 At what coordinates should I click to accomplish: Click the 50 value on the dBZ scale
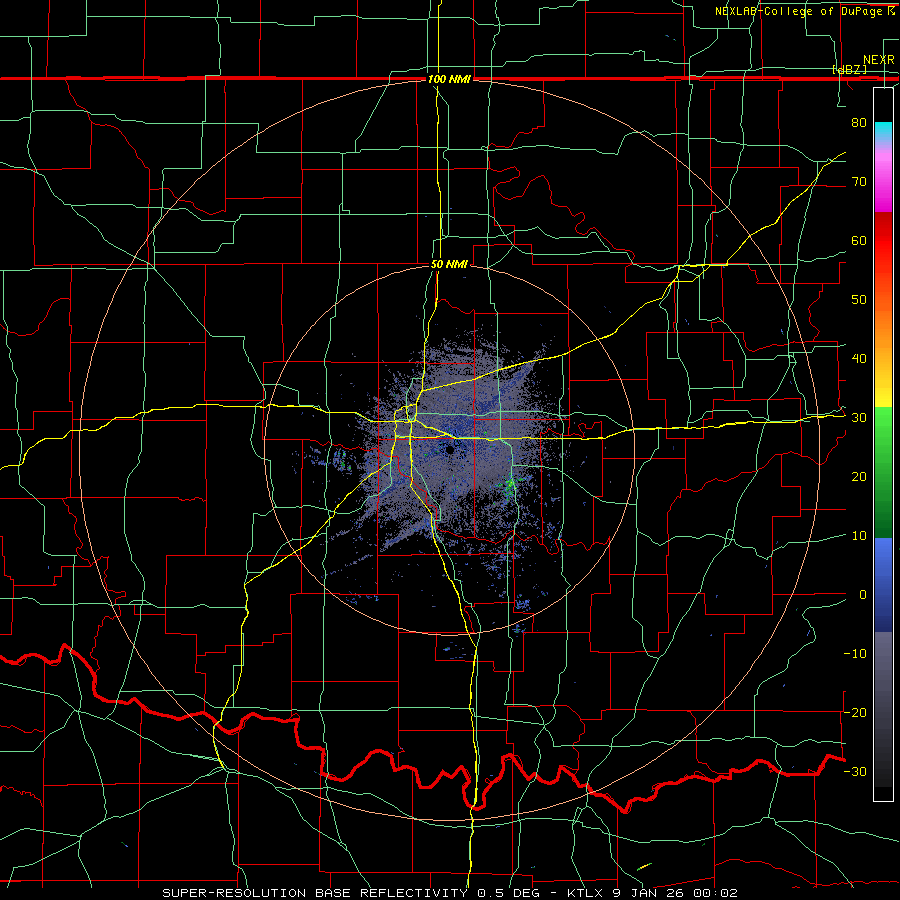[859, 300]
